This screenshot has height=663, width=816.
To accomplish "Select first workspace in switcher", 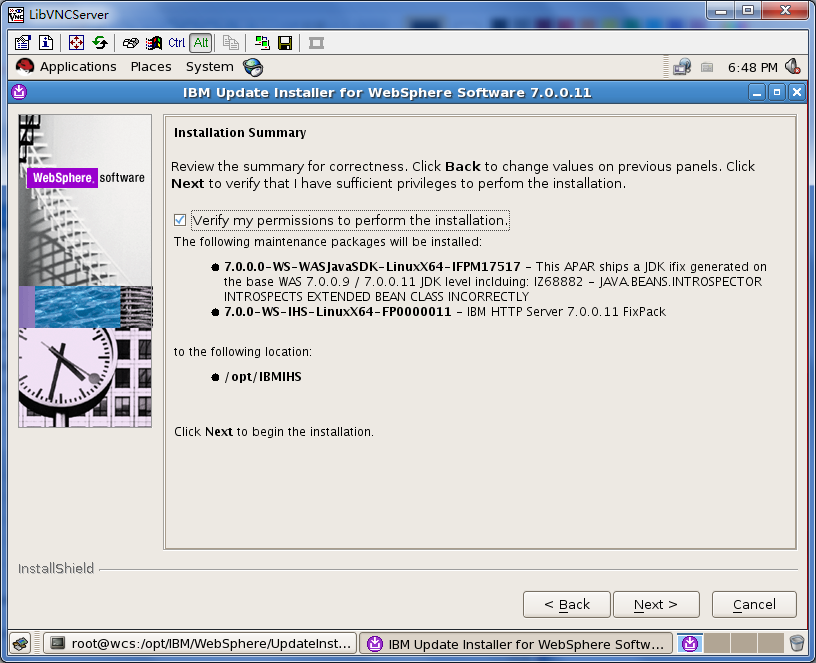I will pos(690,644).
